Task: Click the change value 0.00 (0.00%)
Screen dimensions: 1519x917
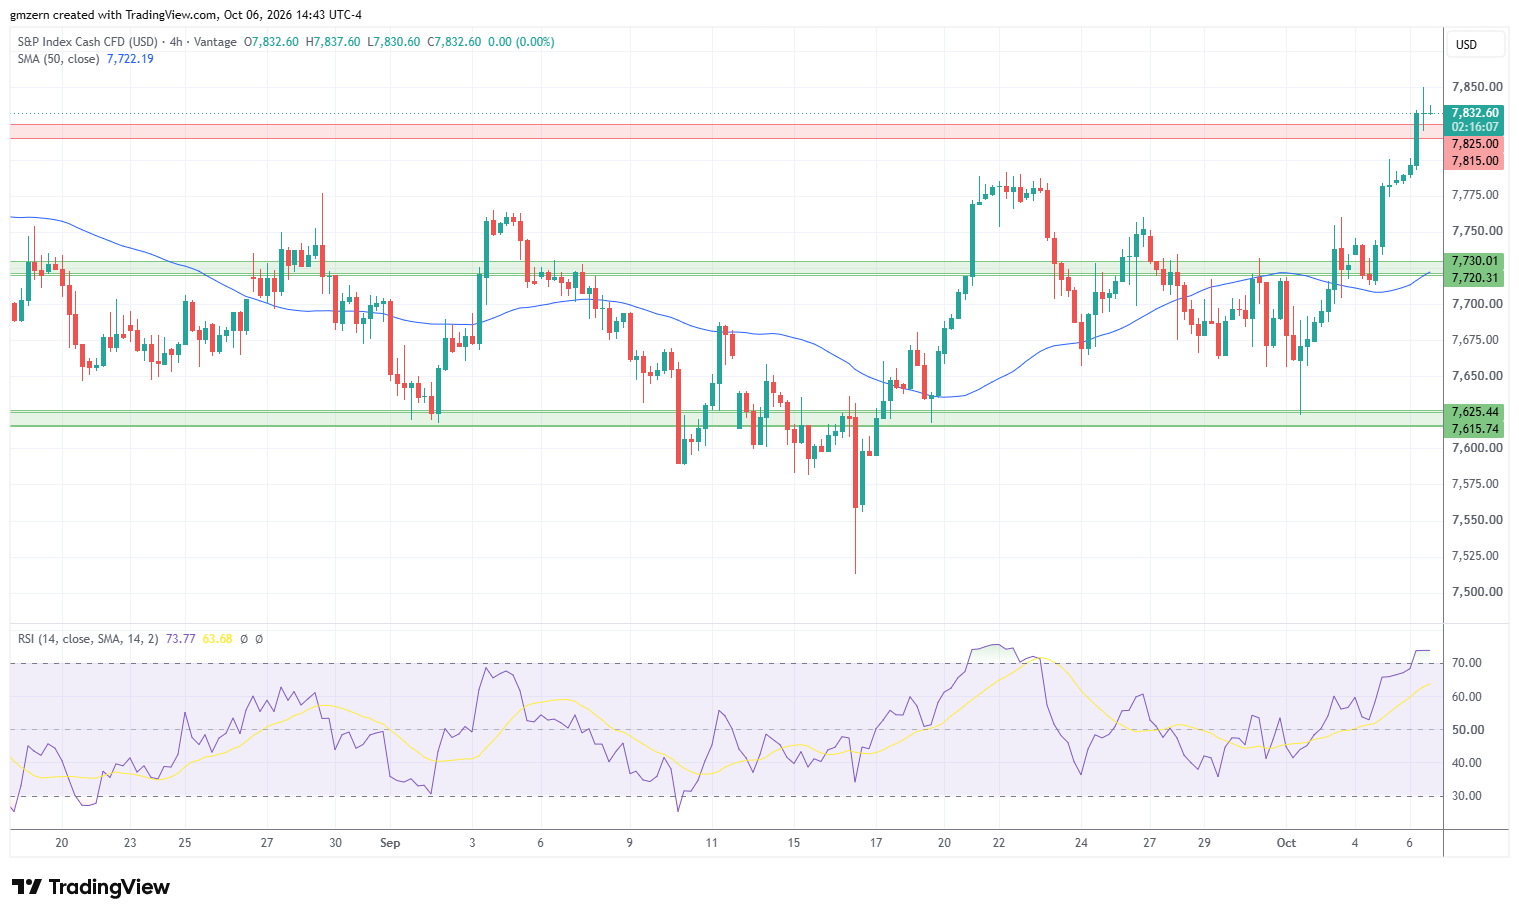Action: click(x=521, y=42)
